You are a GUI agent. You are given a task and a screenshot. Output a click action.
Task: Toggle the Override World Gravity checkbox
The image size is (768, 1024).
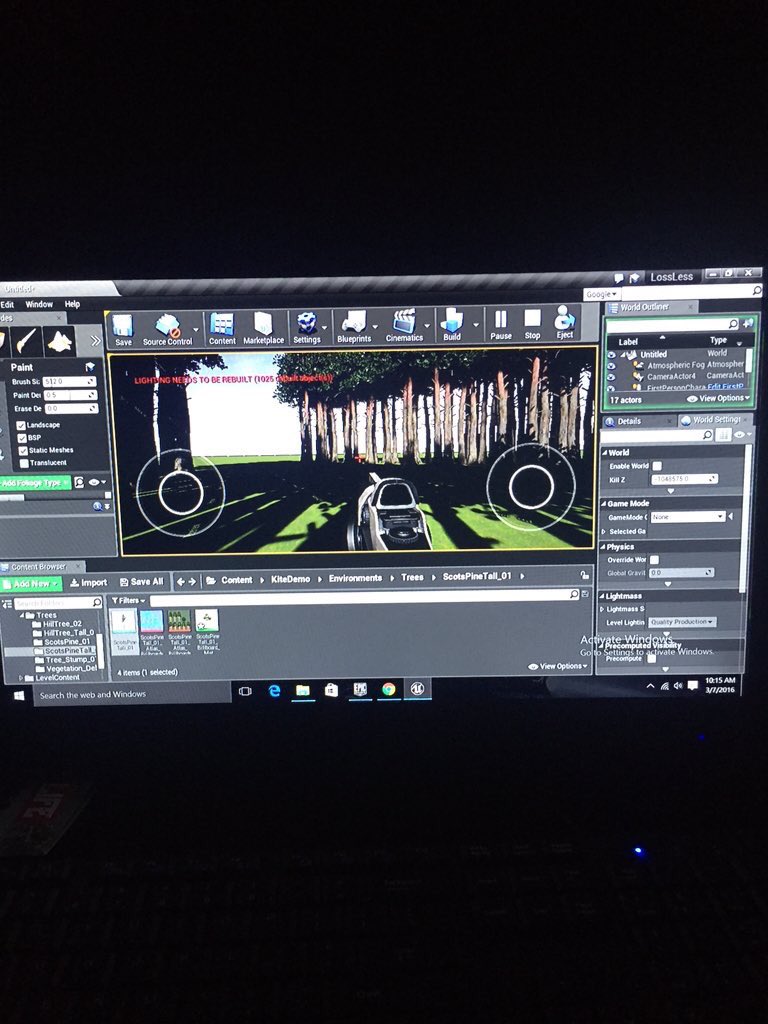pos(654,560)
